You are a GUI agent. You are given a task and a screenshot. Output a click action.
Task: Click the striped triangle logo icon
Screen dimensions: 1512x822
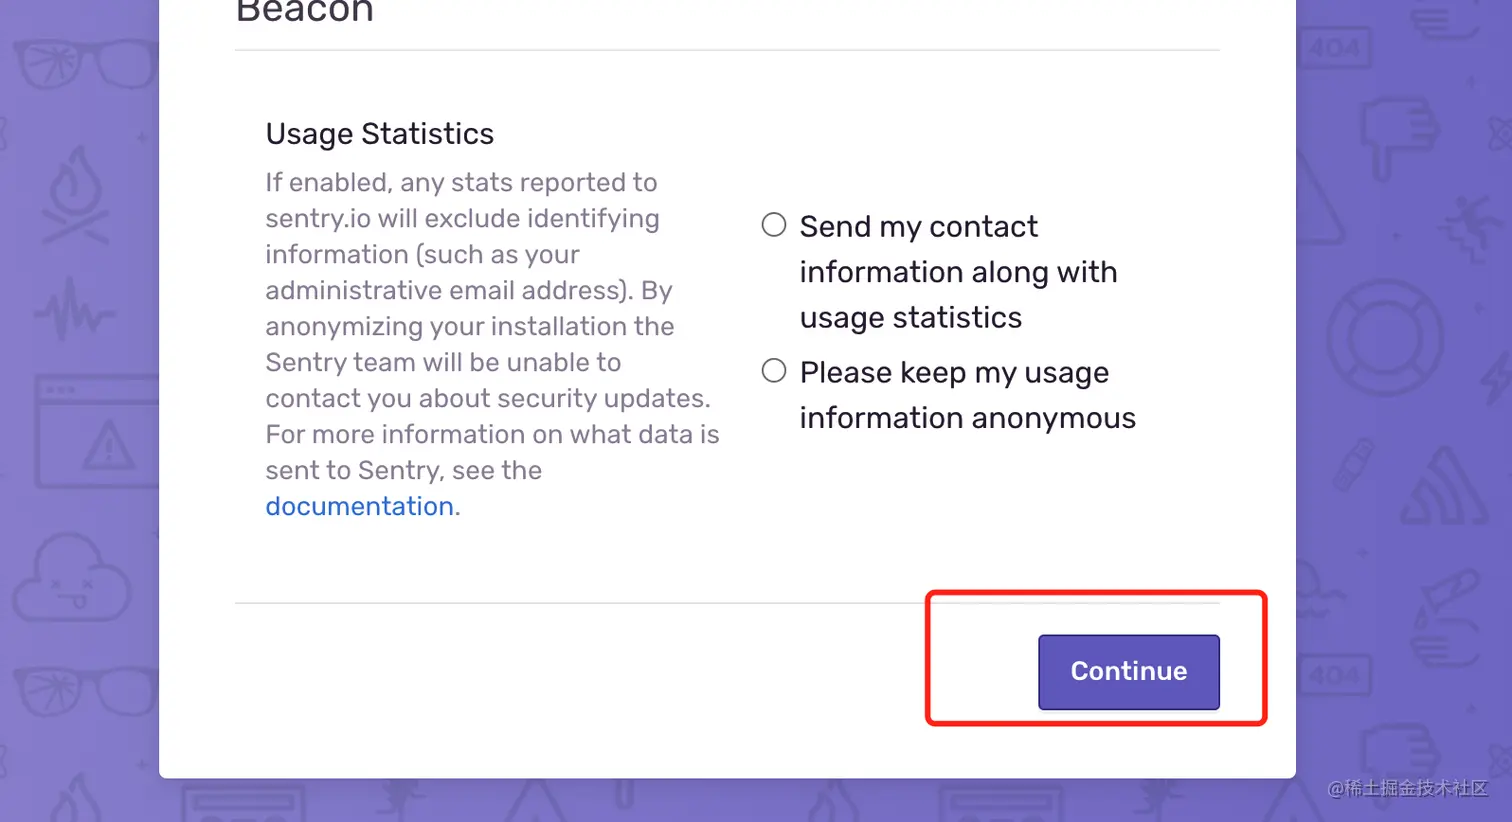[x=1443, y=489]
